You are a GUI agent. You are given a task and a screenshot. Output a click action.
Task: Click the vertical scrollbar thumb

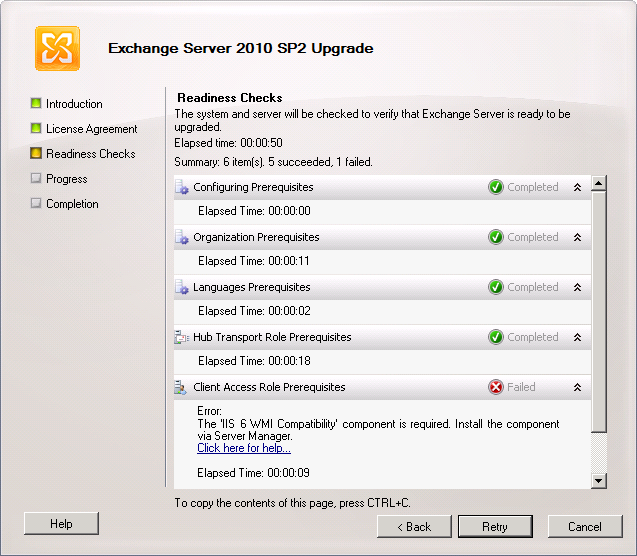click(599, 312)
